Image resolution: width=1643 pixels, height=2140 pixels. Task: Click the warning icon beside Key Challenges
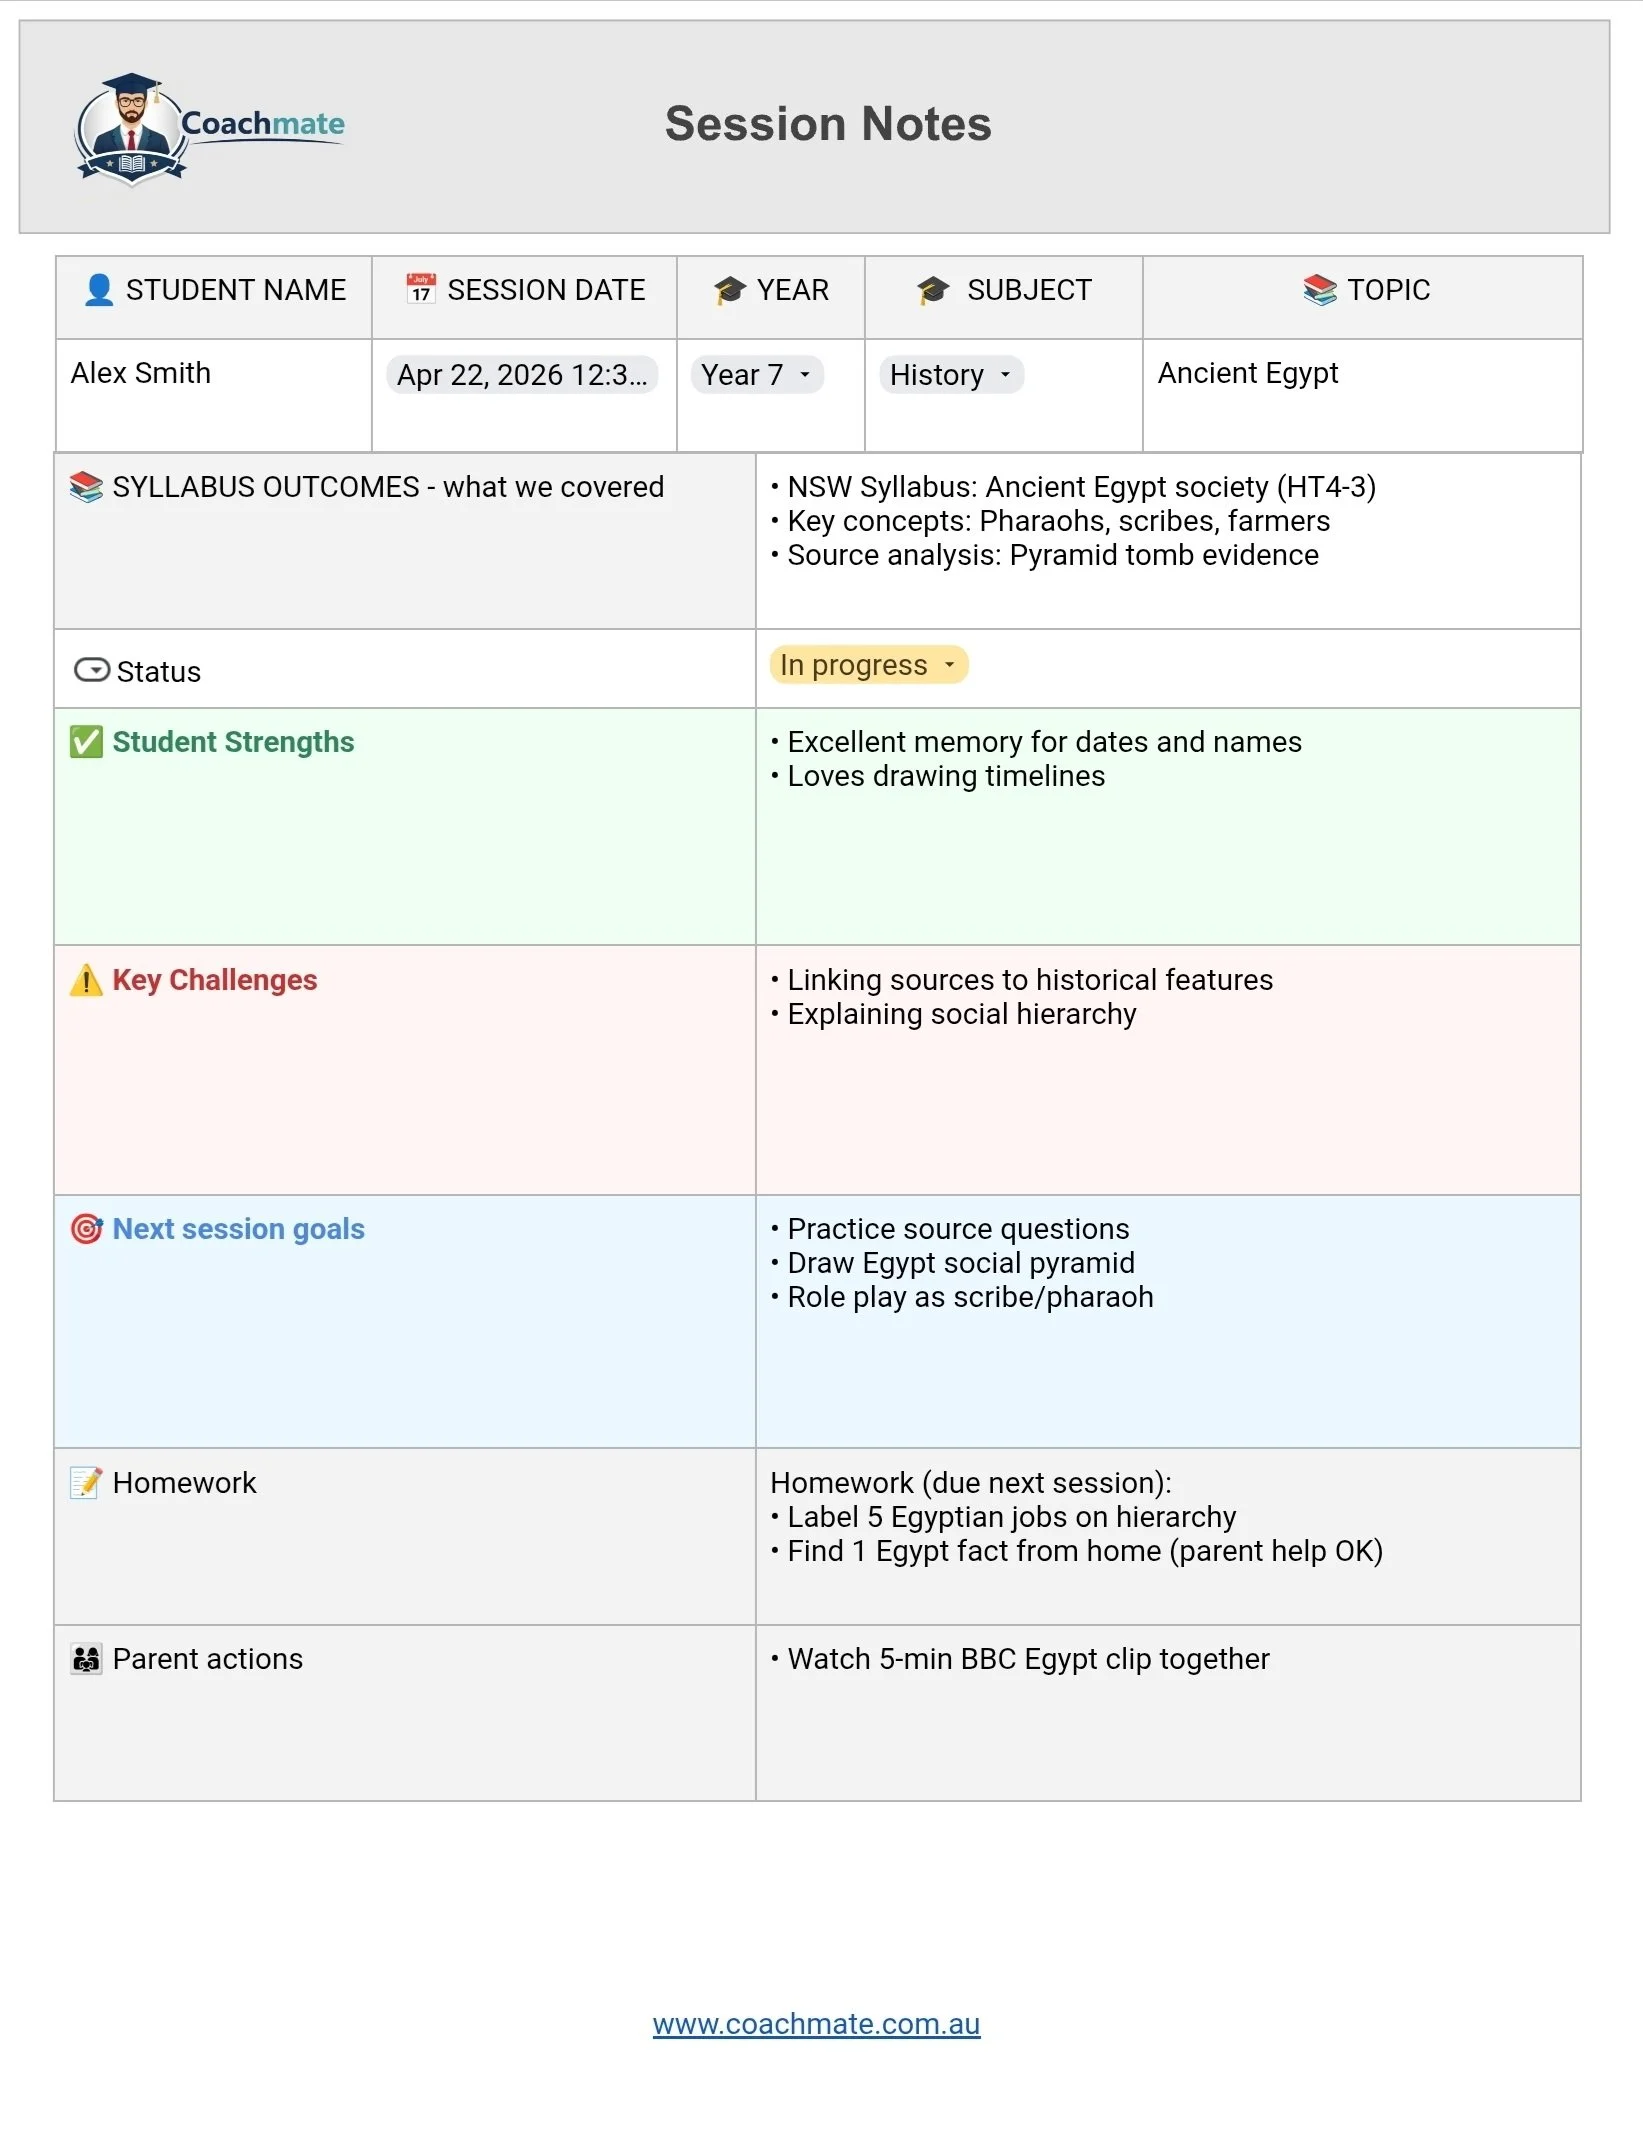pyautogui.click(x=86, y=980)
